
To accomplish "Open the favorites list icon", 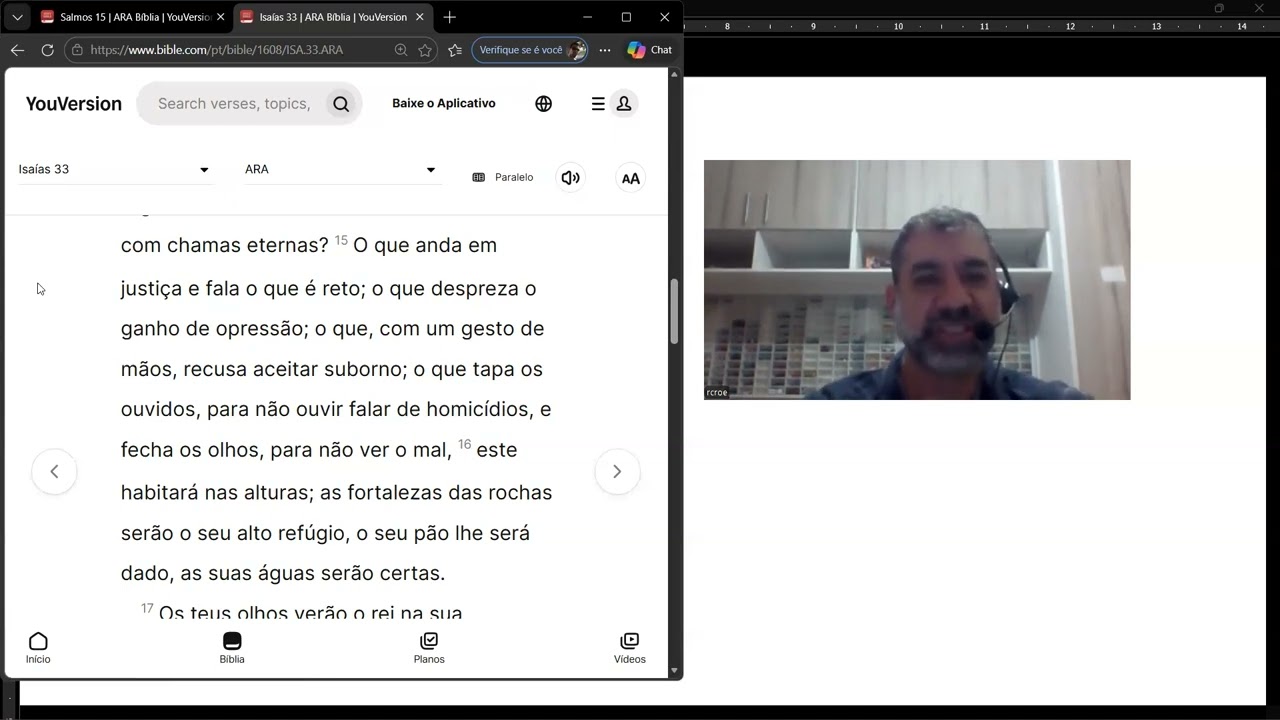I will [x=455, y=50].
